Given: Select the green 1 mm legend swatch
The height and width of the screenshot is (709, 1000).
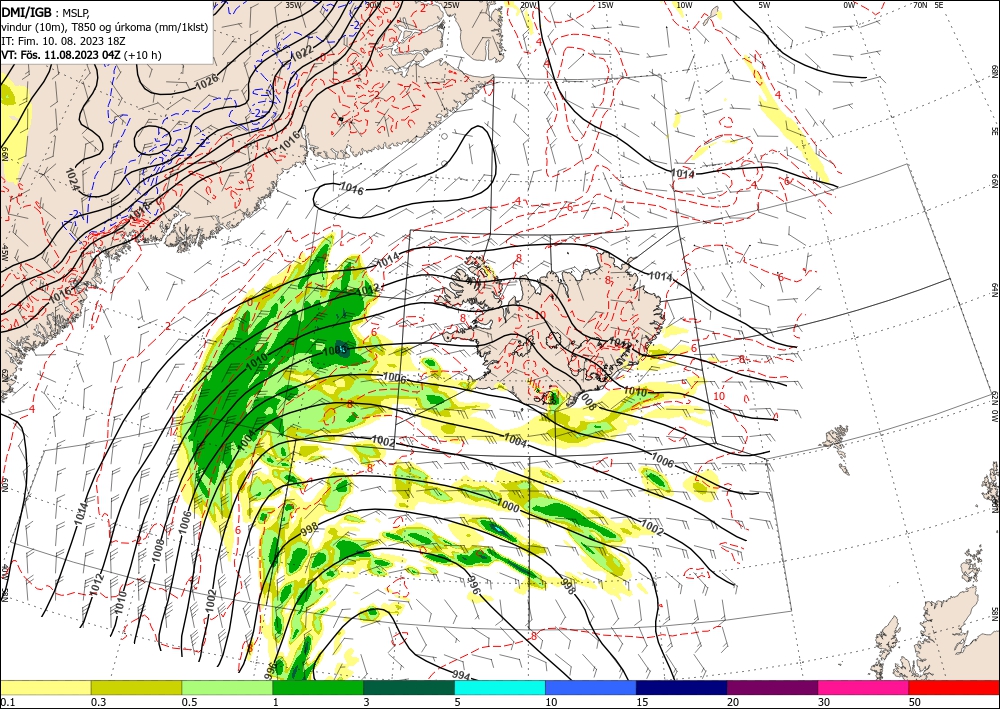Looking at the screenshot, I should (x=318, y=687).
